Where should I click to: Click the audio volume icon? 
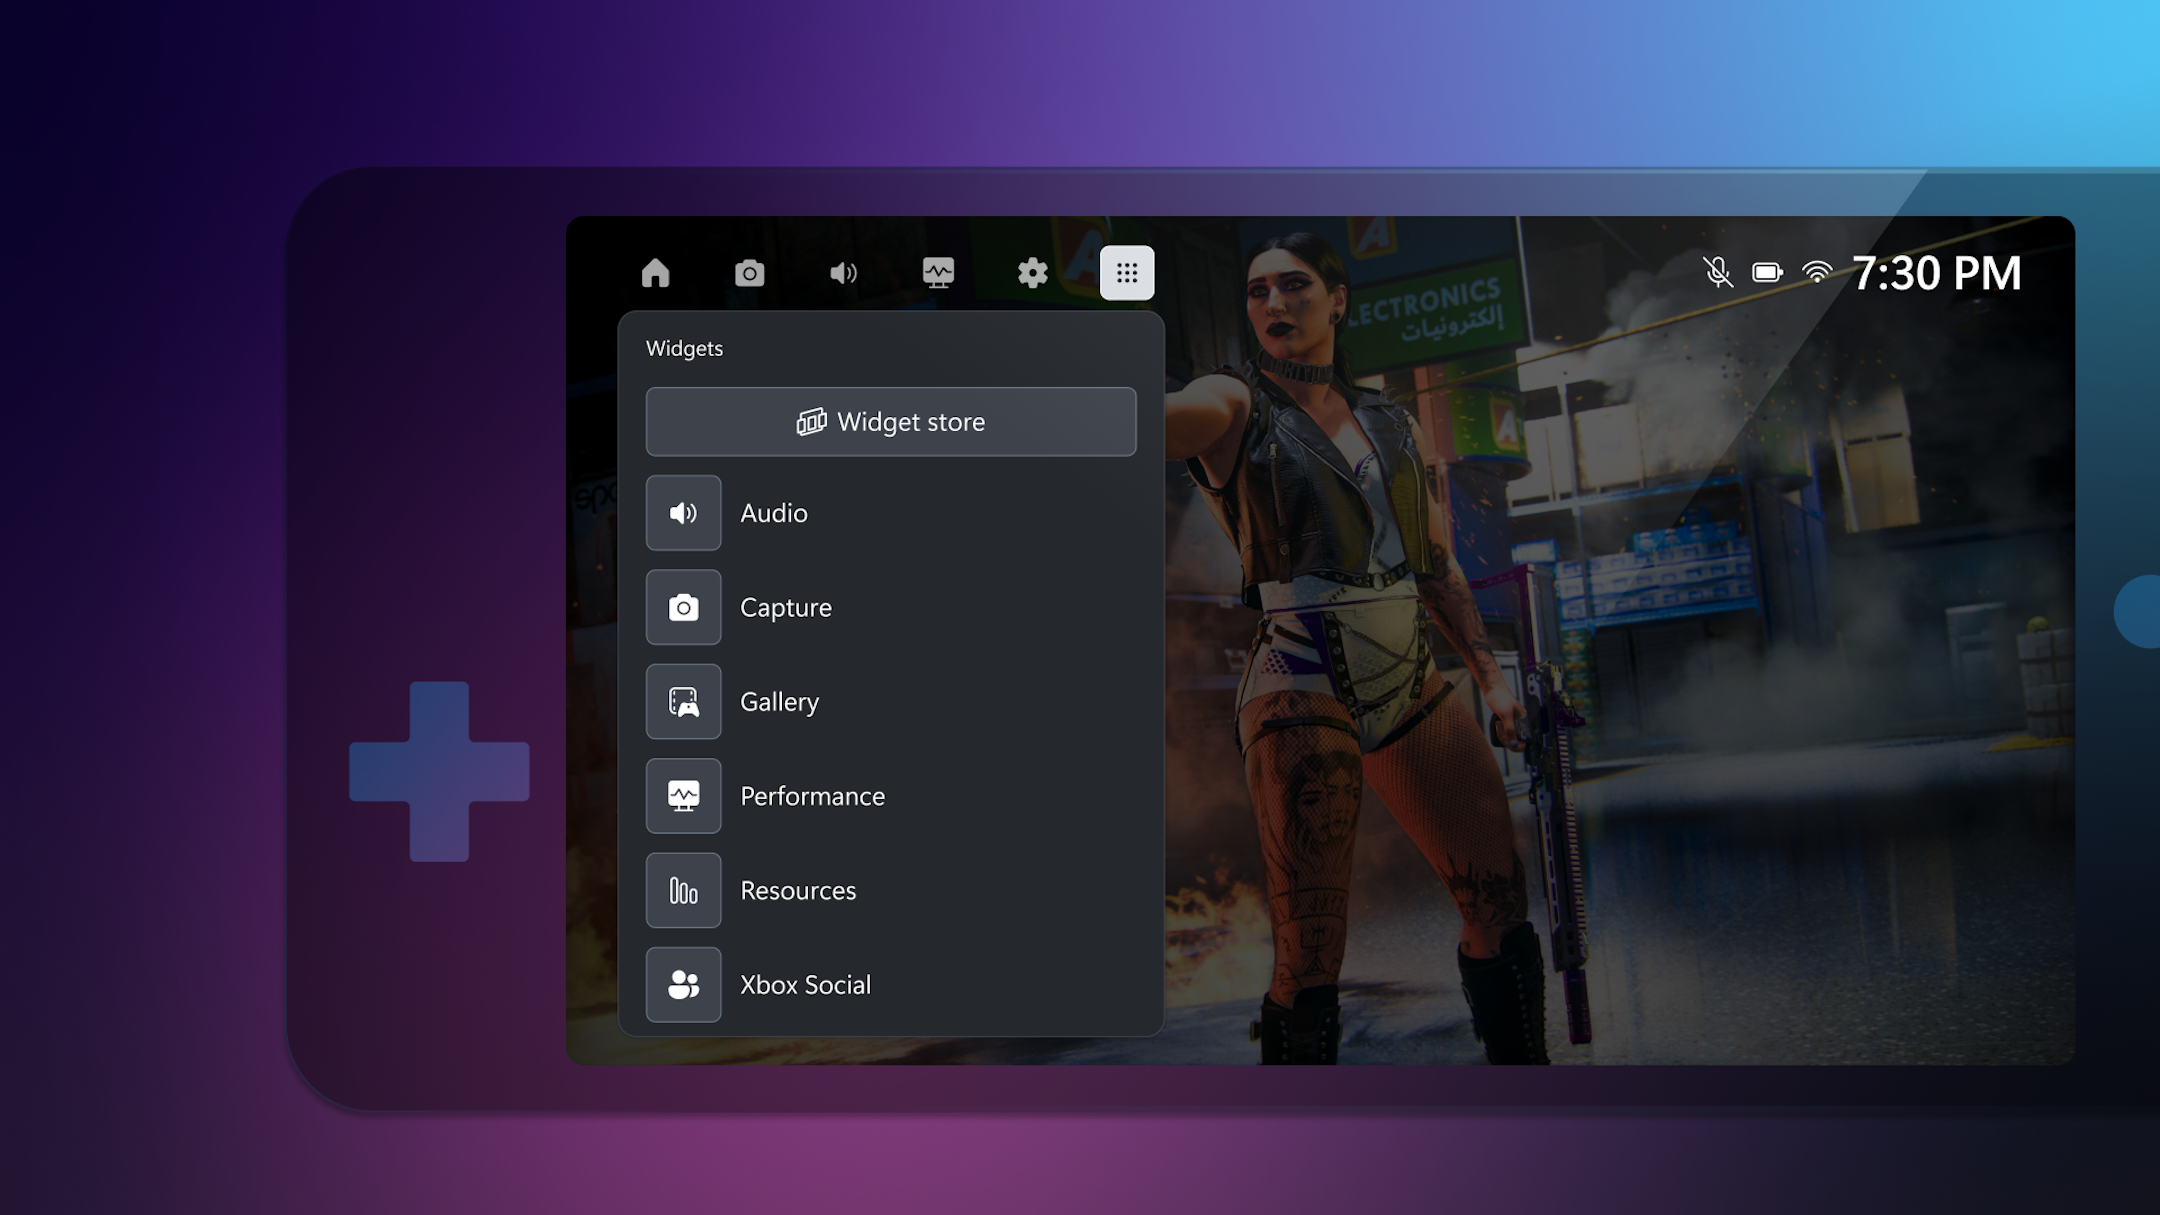coord(844,273)
